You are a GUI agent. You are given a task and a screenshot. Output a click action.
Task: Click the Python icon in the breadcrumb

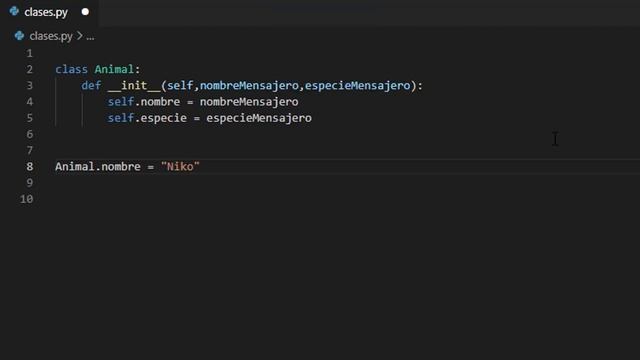click(19, 36)
